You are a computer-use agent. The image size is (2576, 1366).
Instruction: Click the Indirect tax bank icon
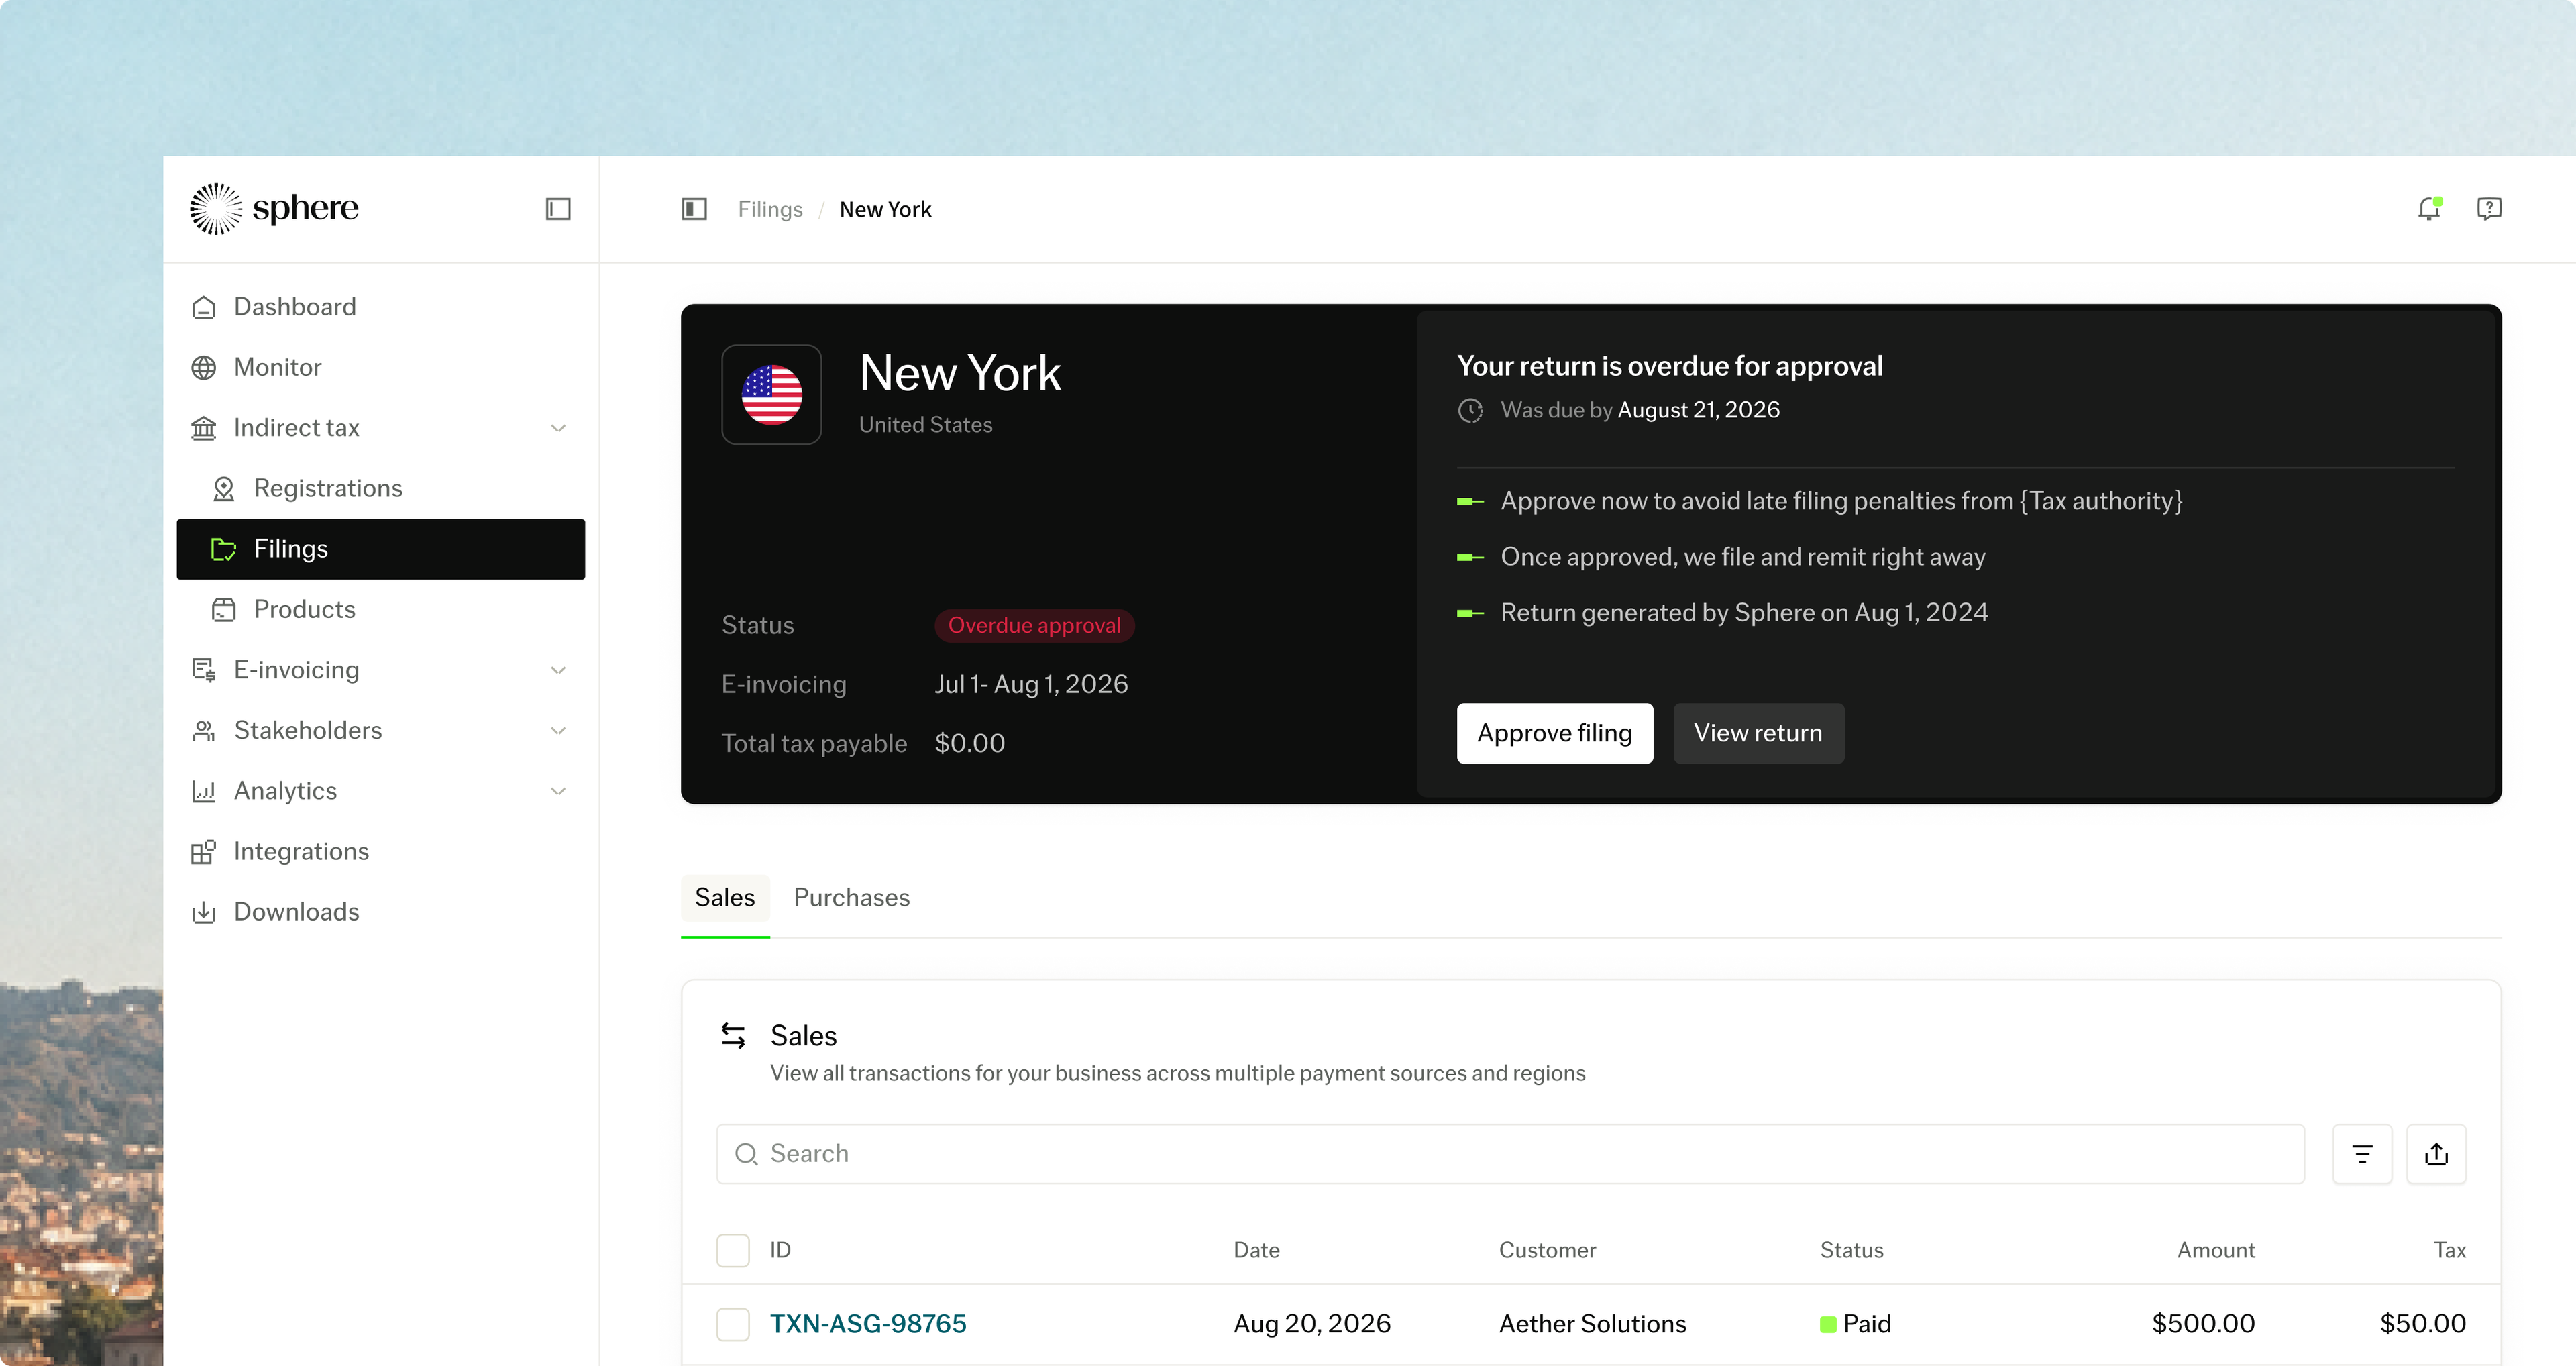(x=204, y=428)
